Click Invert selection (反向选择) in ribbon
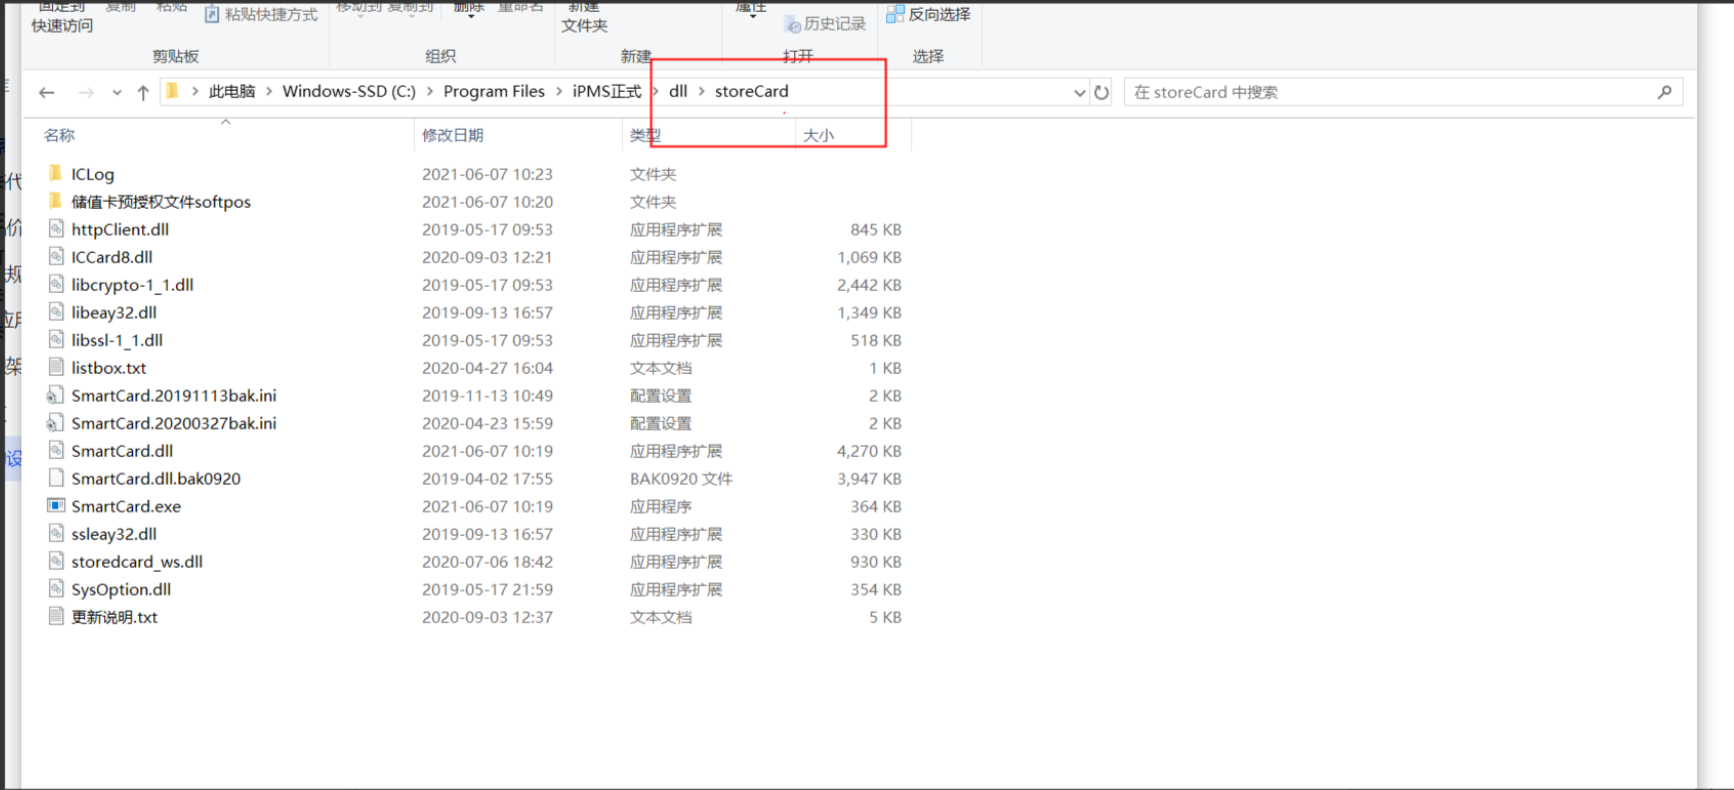 pos(928,15)
